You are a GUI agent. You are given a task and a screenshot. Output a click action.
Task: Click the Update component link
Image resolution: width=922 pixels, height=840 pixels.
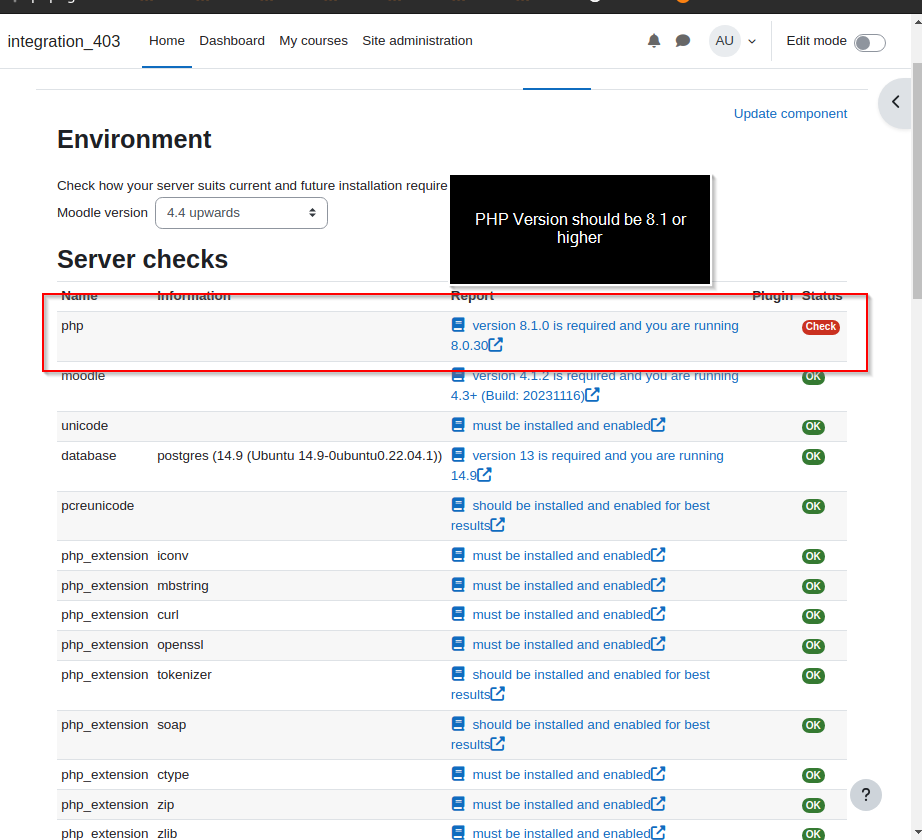click(790, 113)
